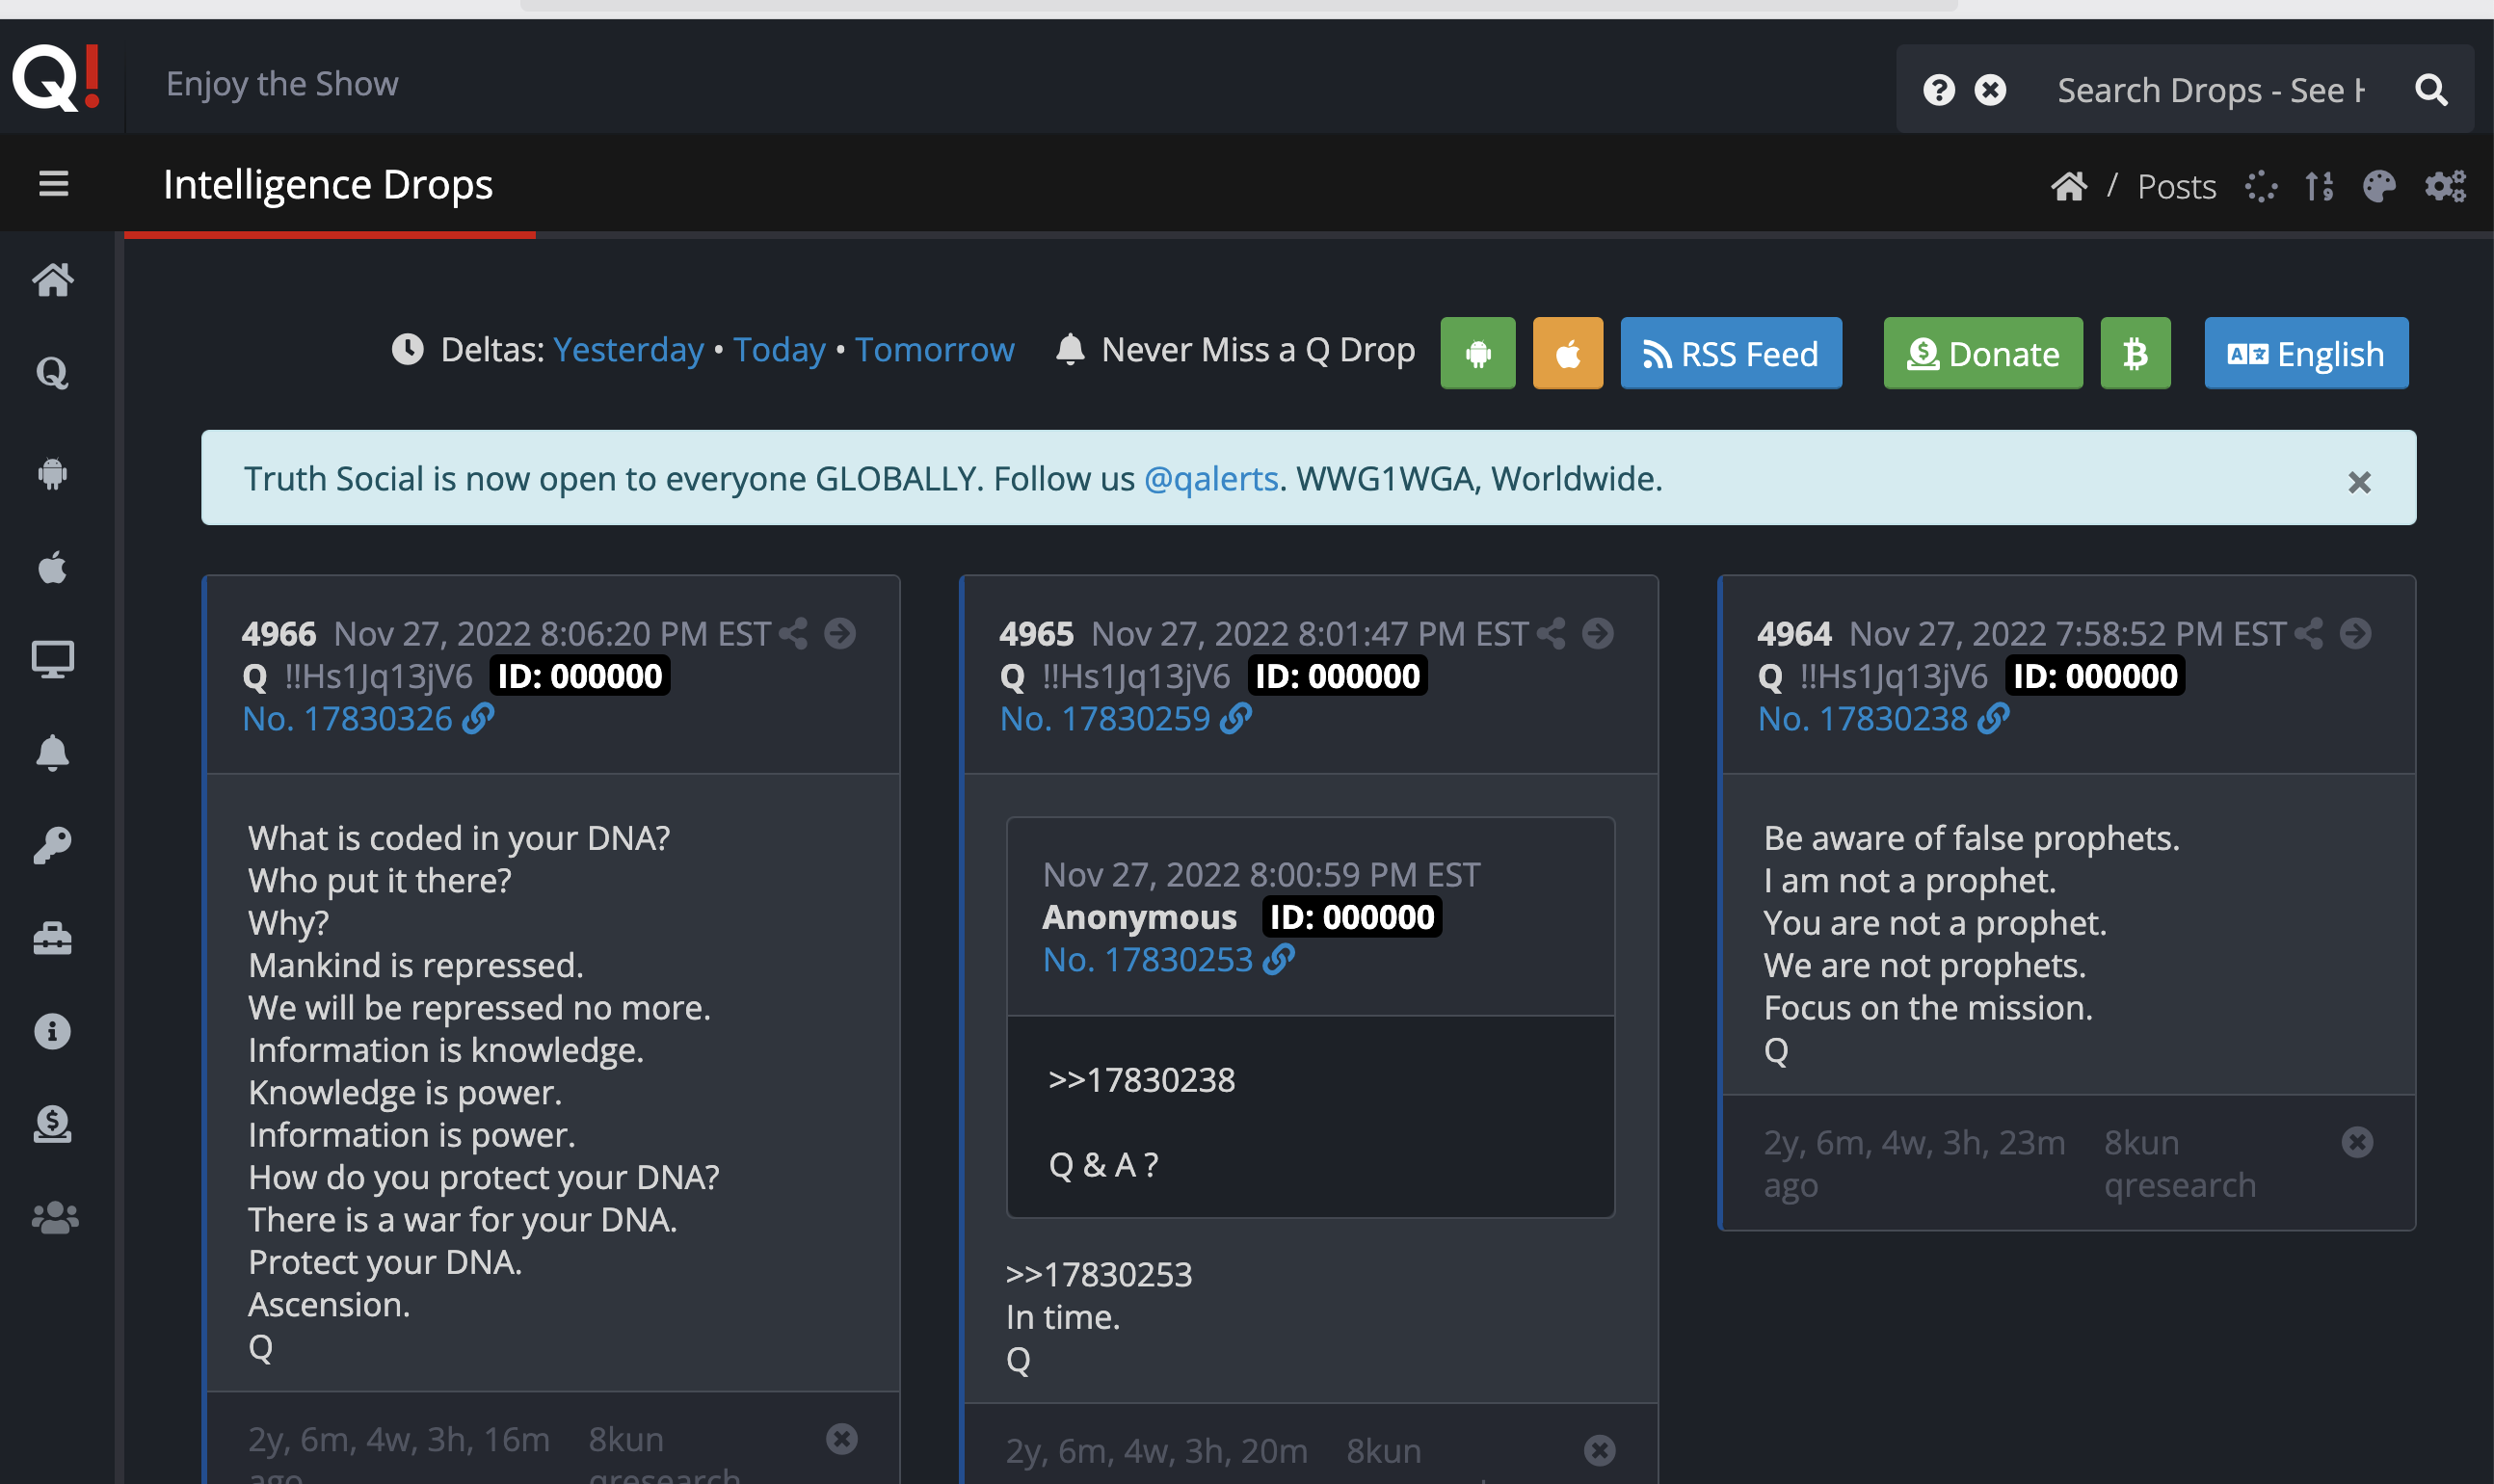Click the Q! site logo
The image size is (2494, 1484).
pyautogui.click(x=57, y=78)
